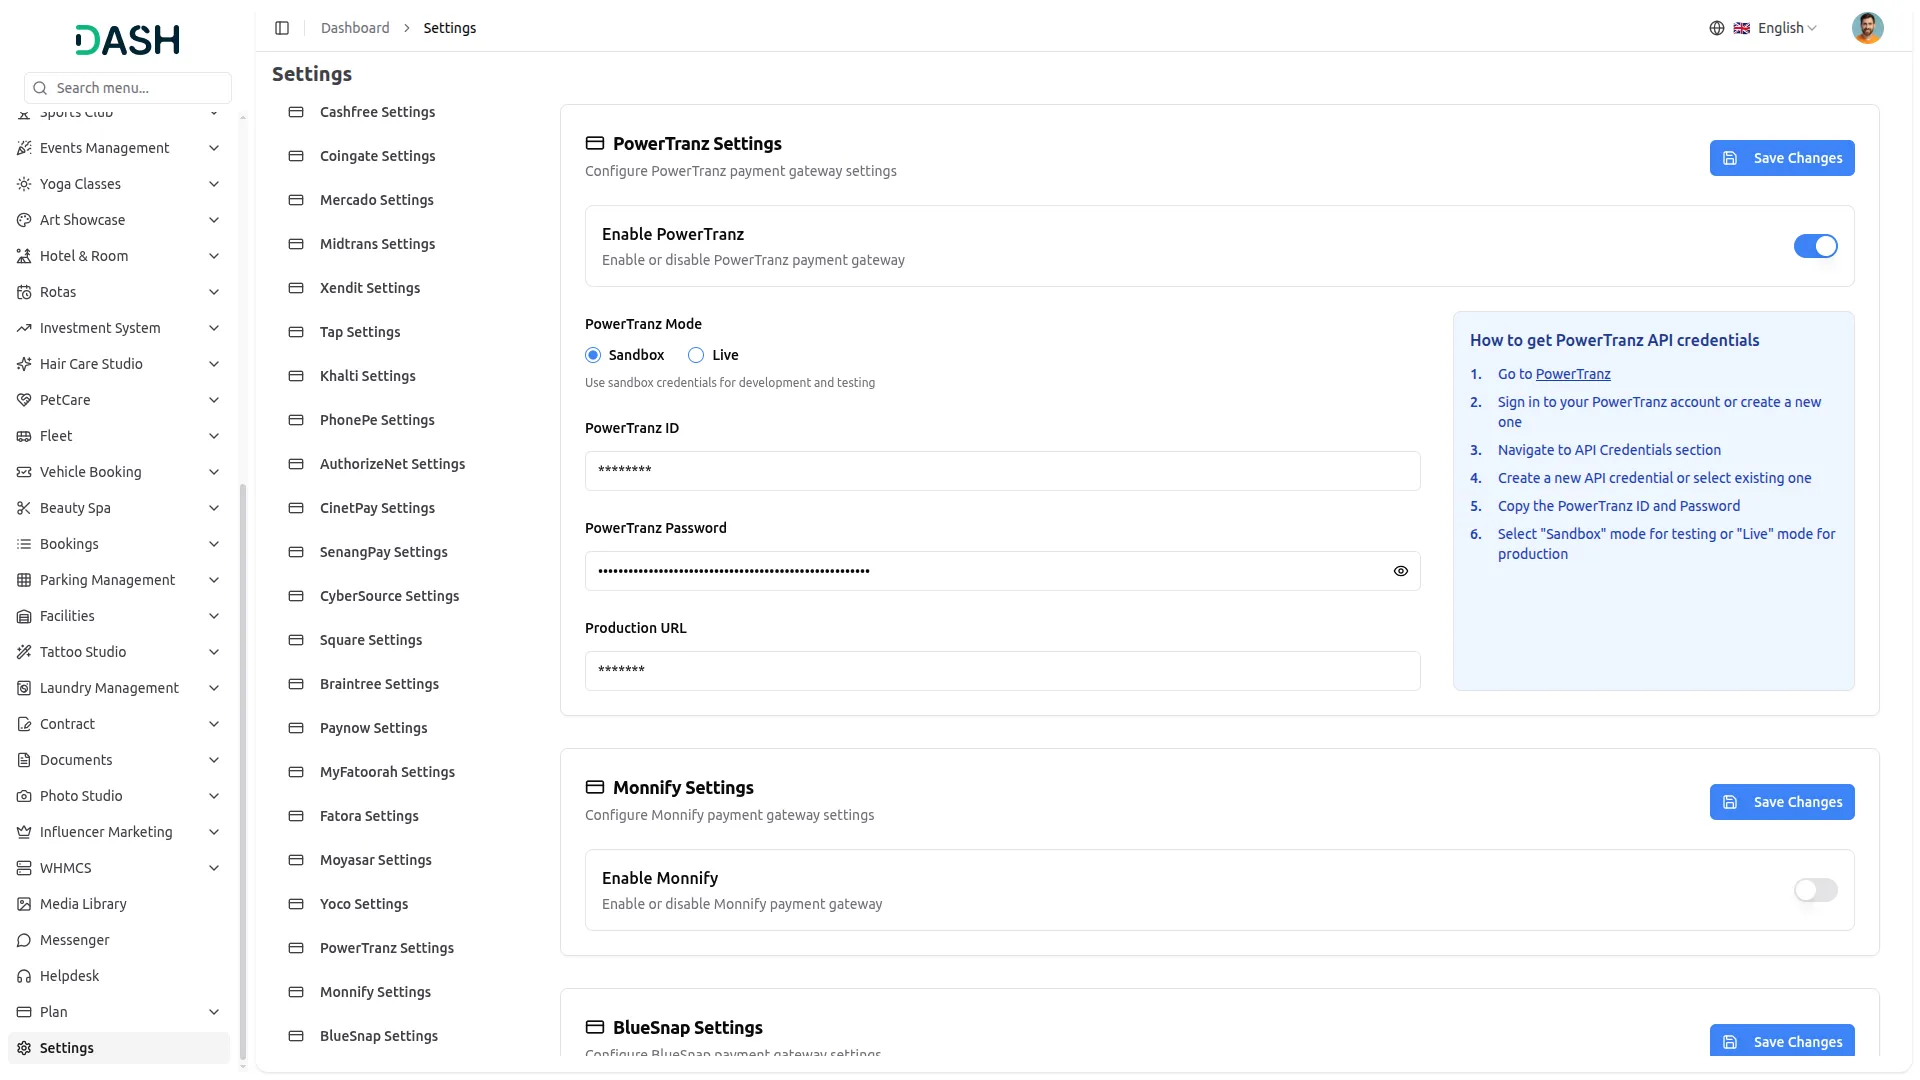Save Changes for PowerTranz Settings
Screen dimensions: 1920x1080
tap(1782, 158)
